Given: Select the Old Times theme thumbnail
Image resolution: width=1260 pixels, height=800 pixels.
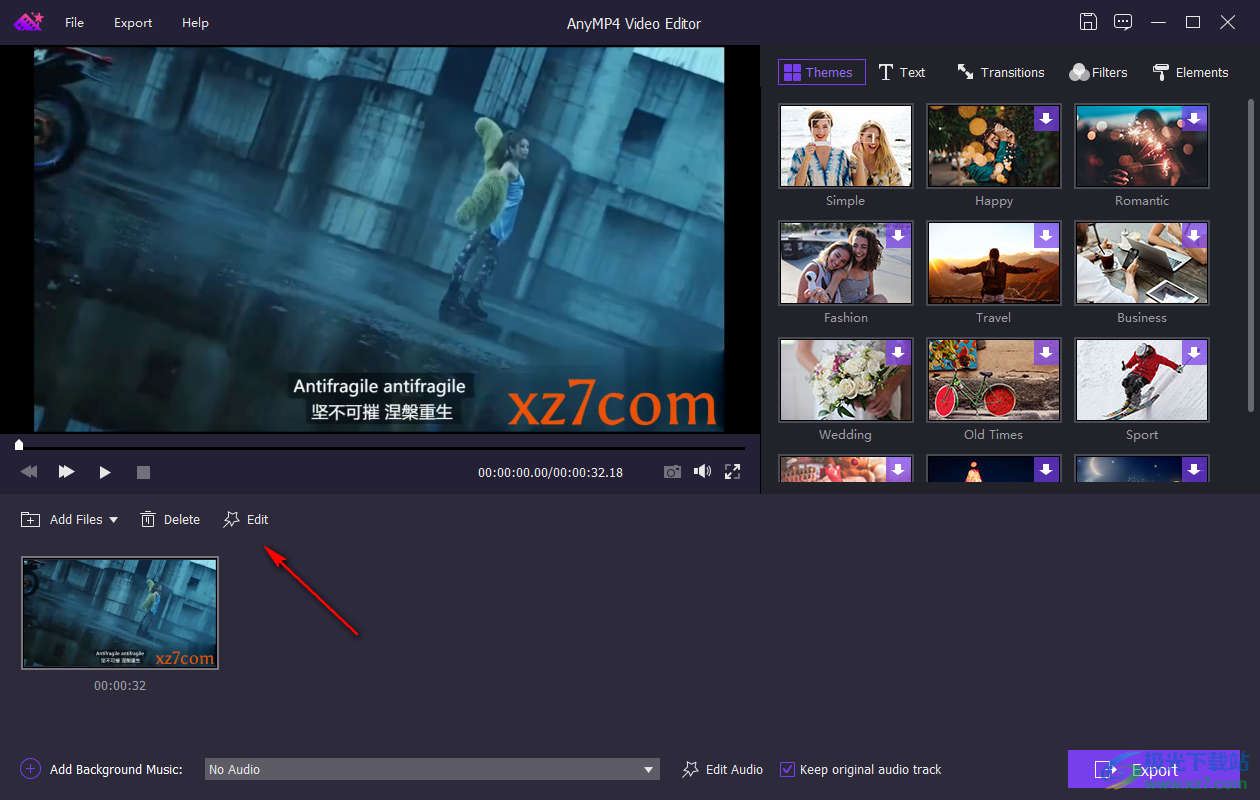Looking at the screenshot, I should pos(993,380).
